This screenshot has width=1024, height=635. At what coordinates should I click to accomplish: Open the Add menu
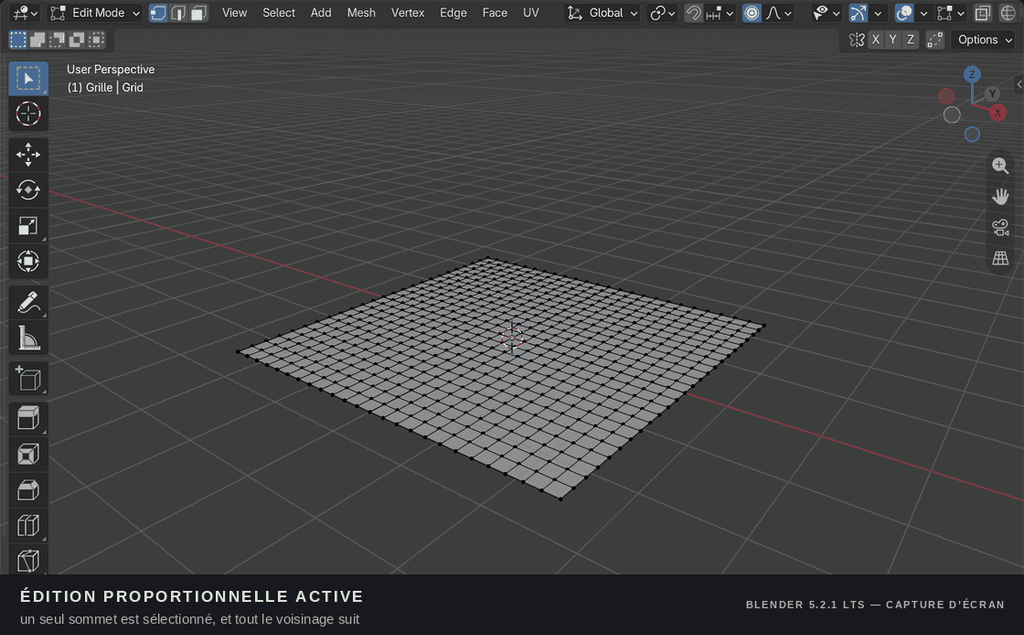click(321, 13)
